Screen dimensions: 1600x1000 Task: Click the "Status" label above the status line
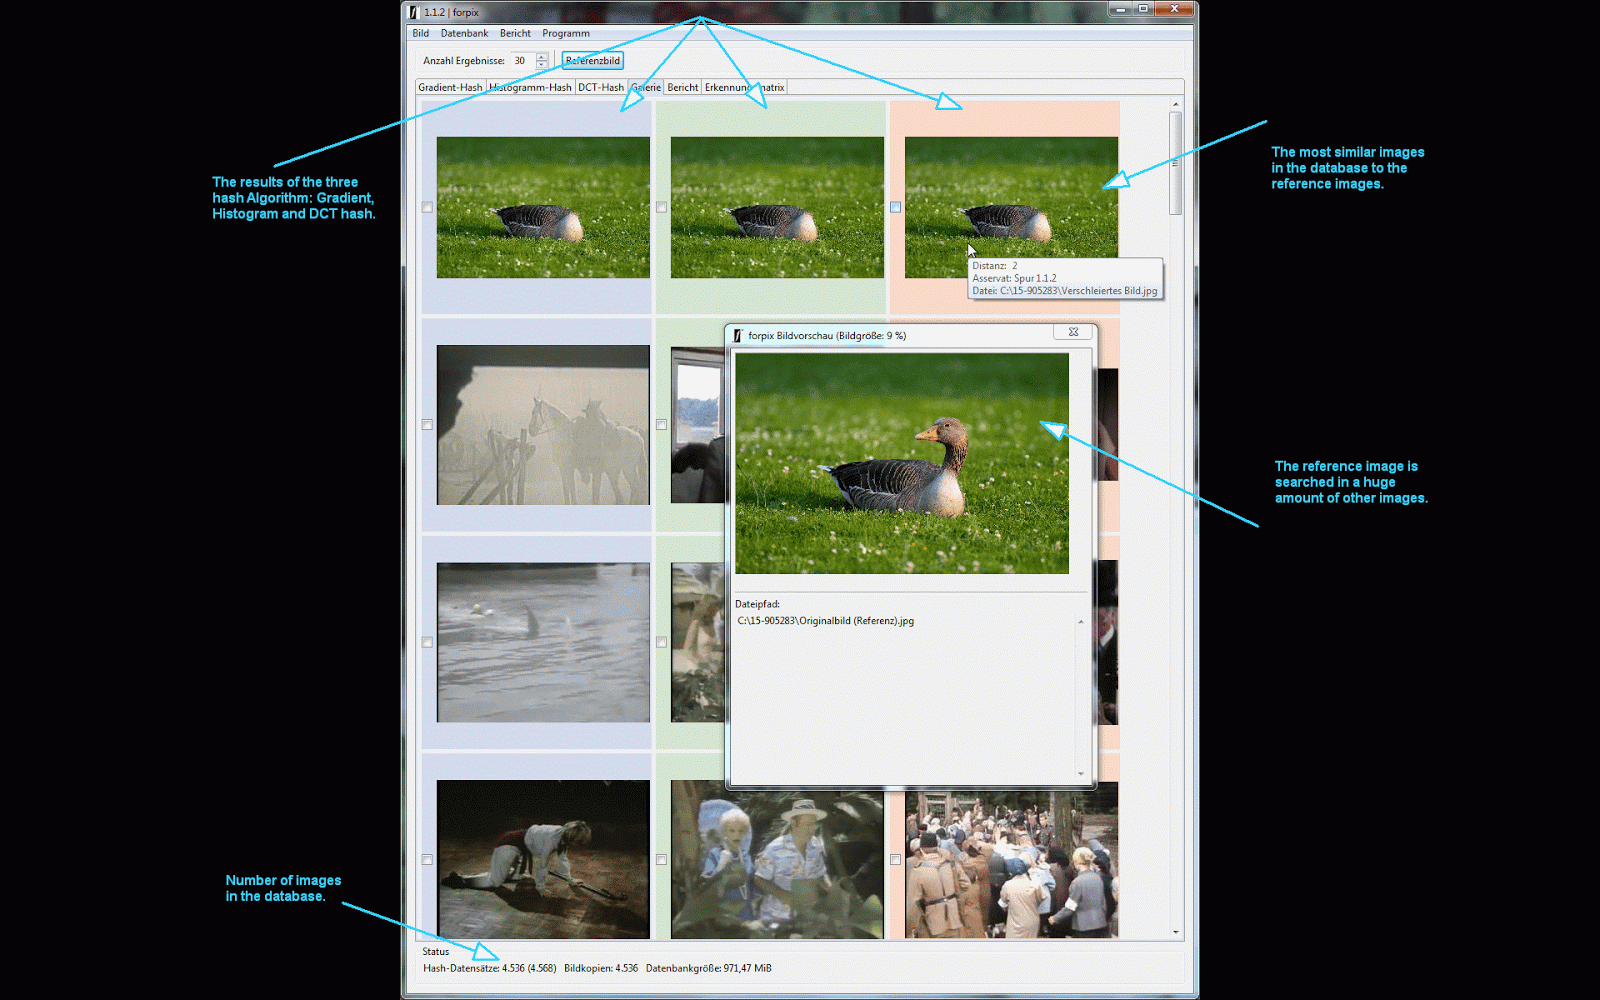tap(436, 952)
